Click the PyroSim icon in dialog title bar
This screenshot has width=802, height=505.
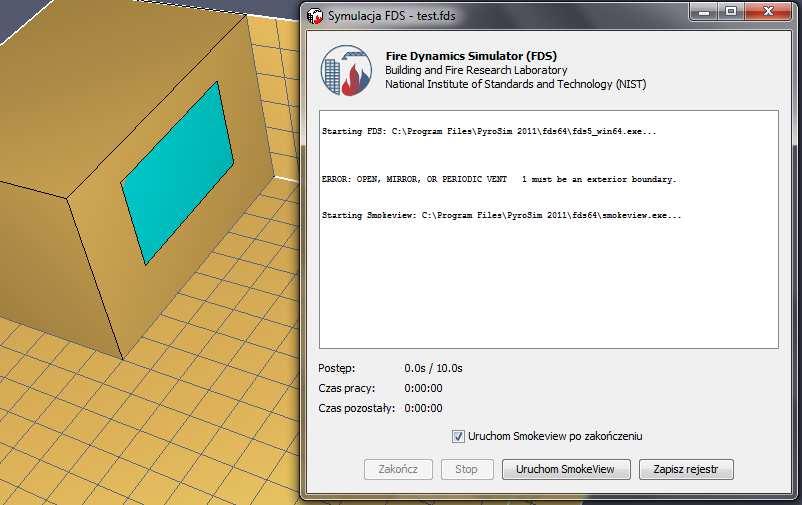pyautogui.click(x=315, y=16)
